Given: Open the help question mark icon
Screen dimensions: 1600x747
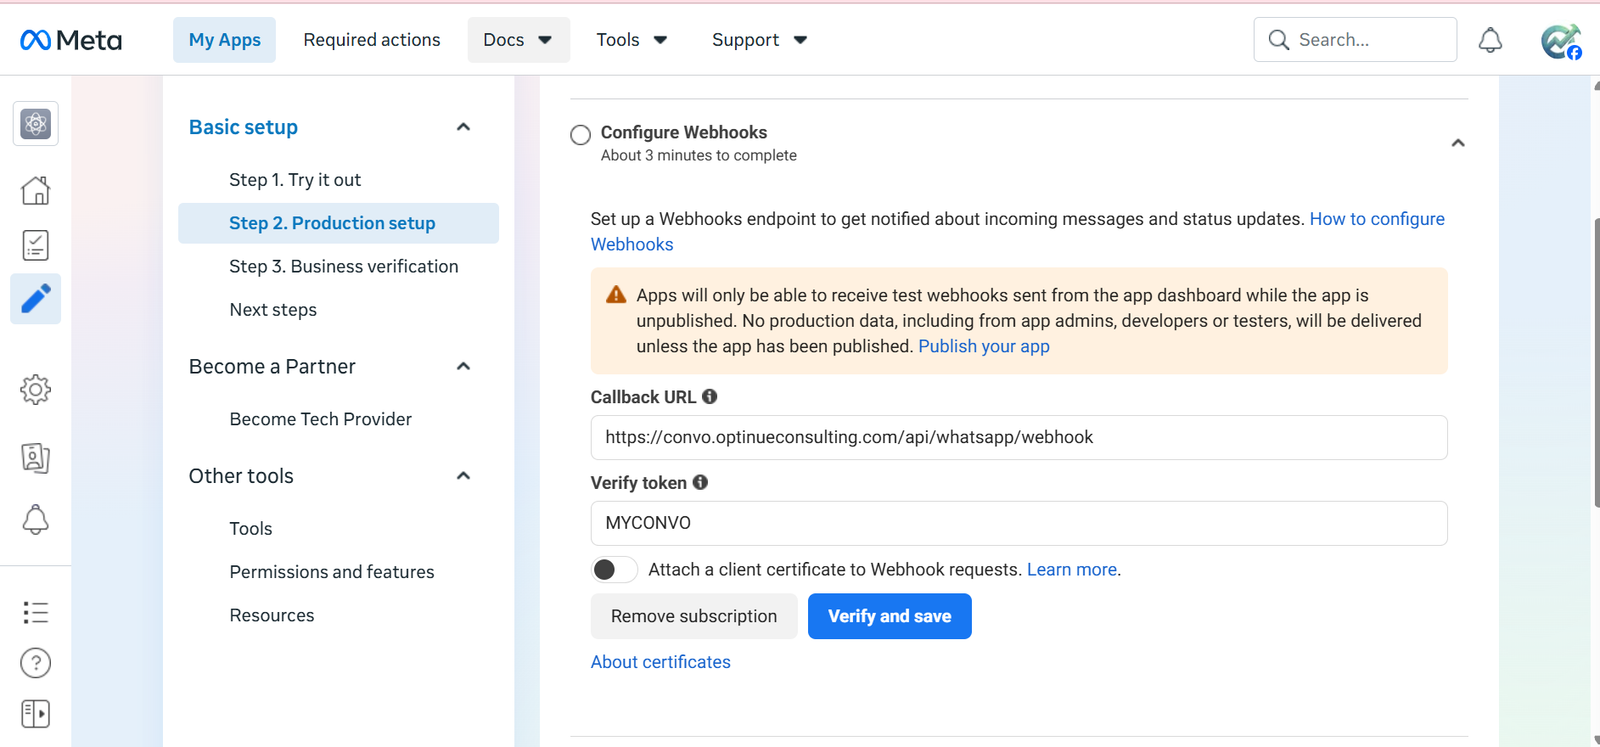Looking at the screenshot, I should pos(36,663).
